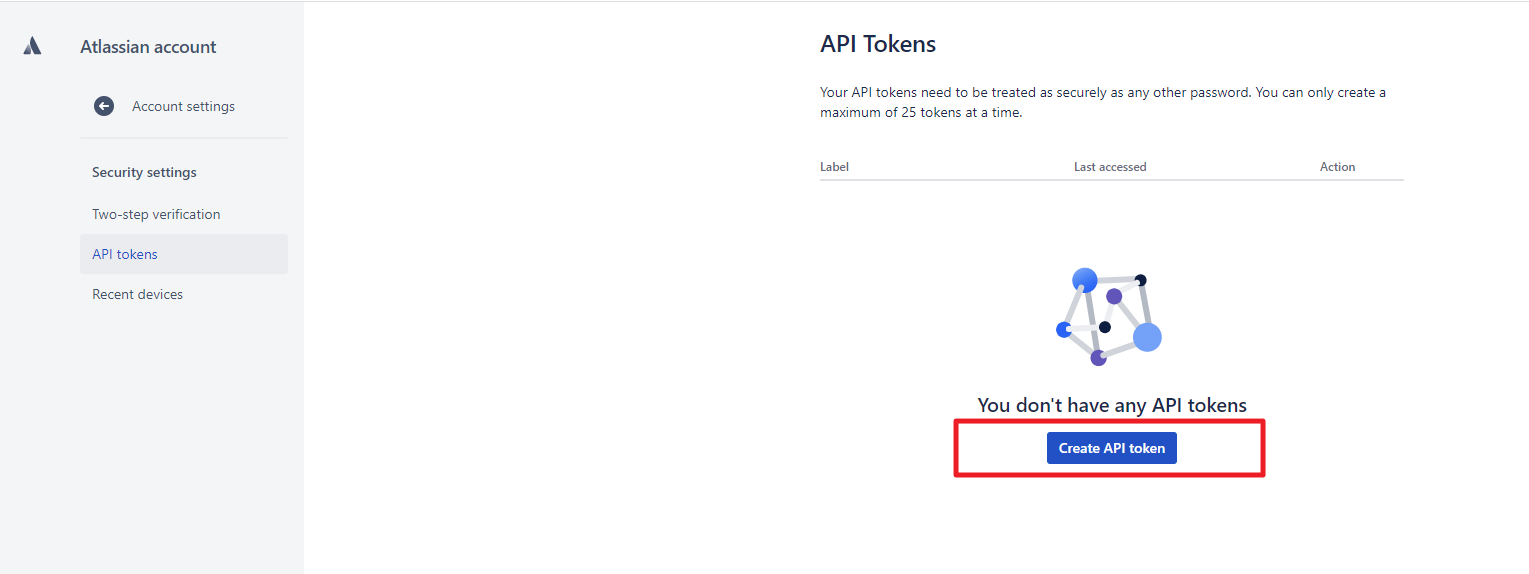This screenshot has height=574, width=1529.
Task: Open the Recent devices page
Action: 137,294
